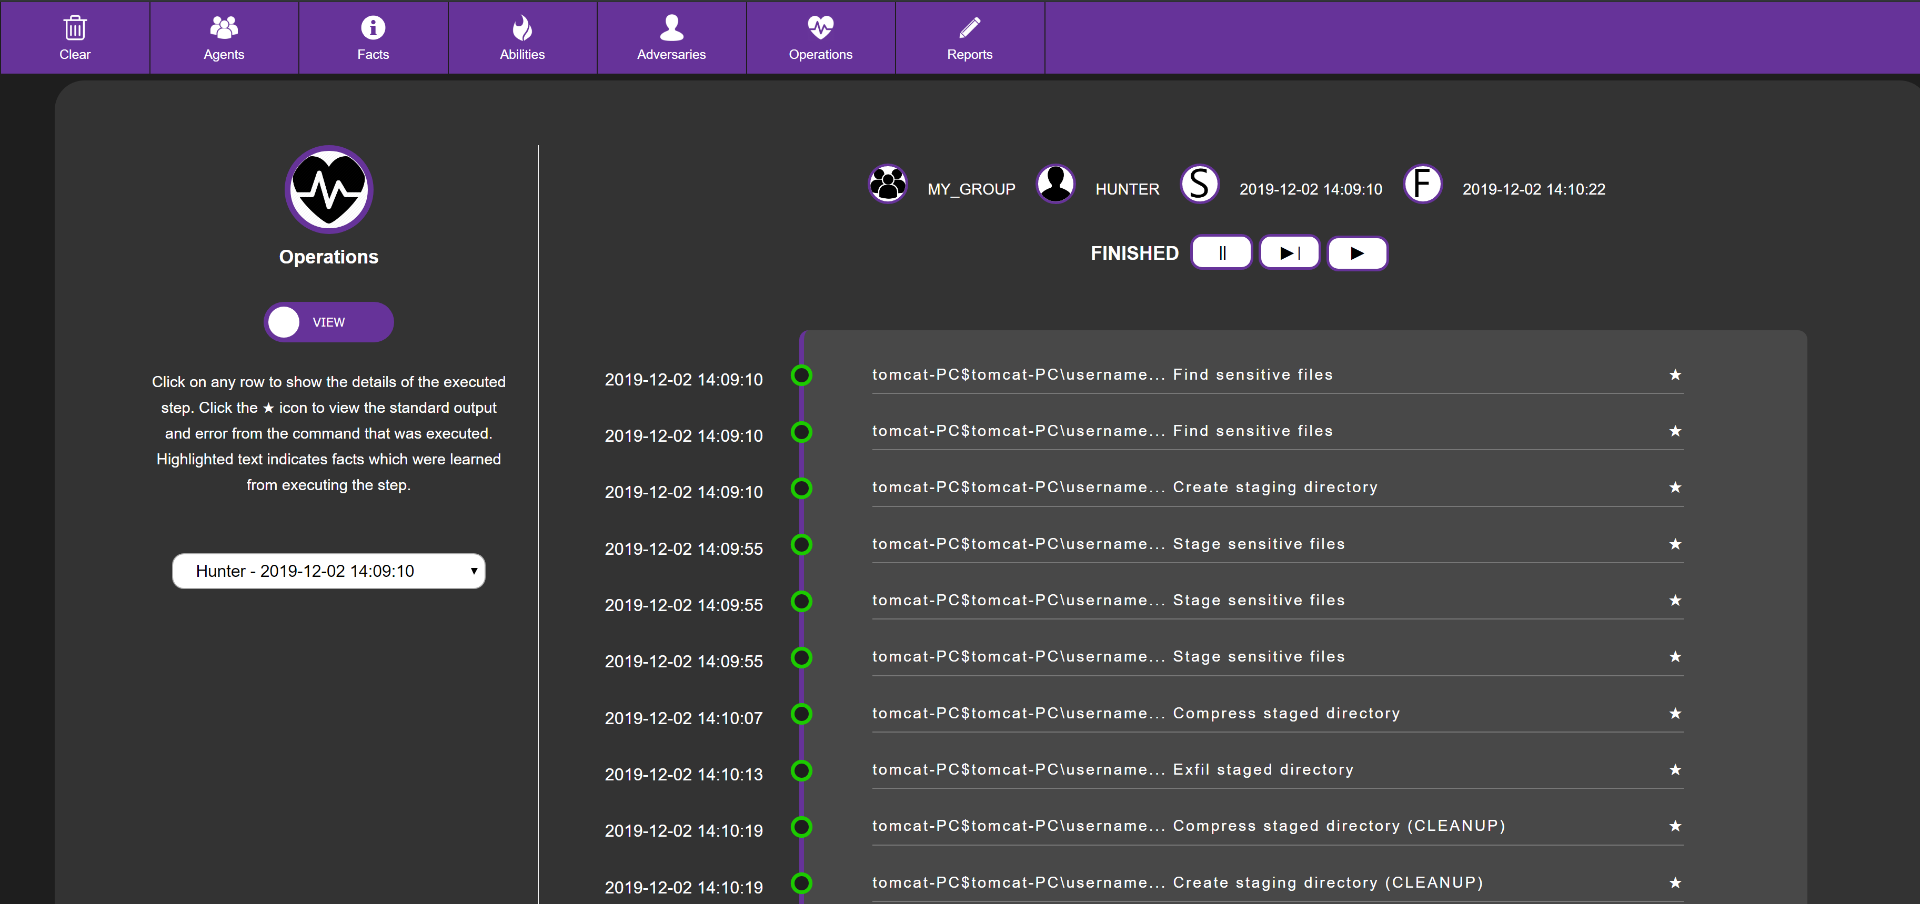
Task: Click the HUNTER adversary icon
Action: click(x=1055, y=184)
